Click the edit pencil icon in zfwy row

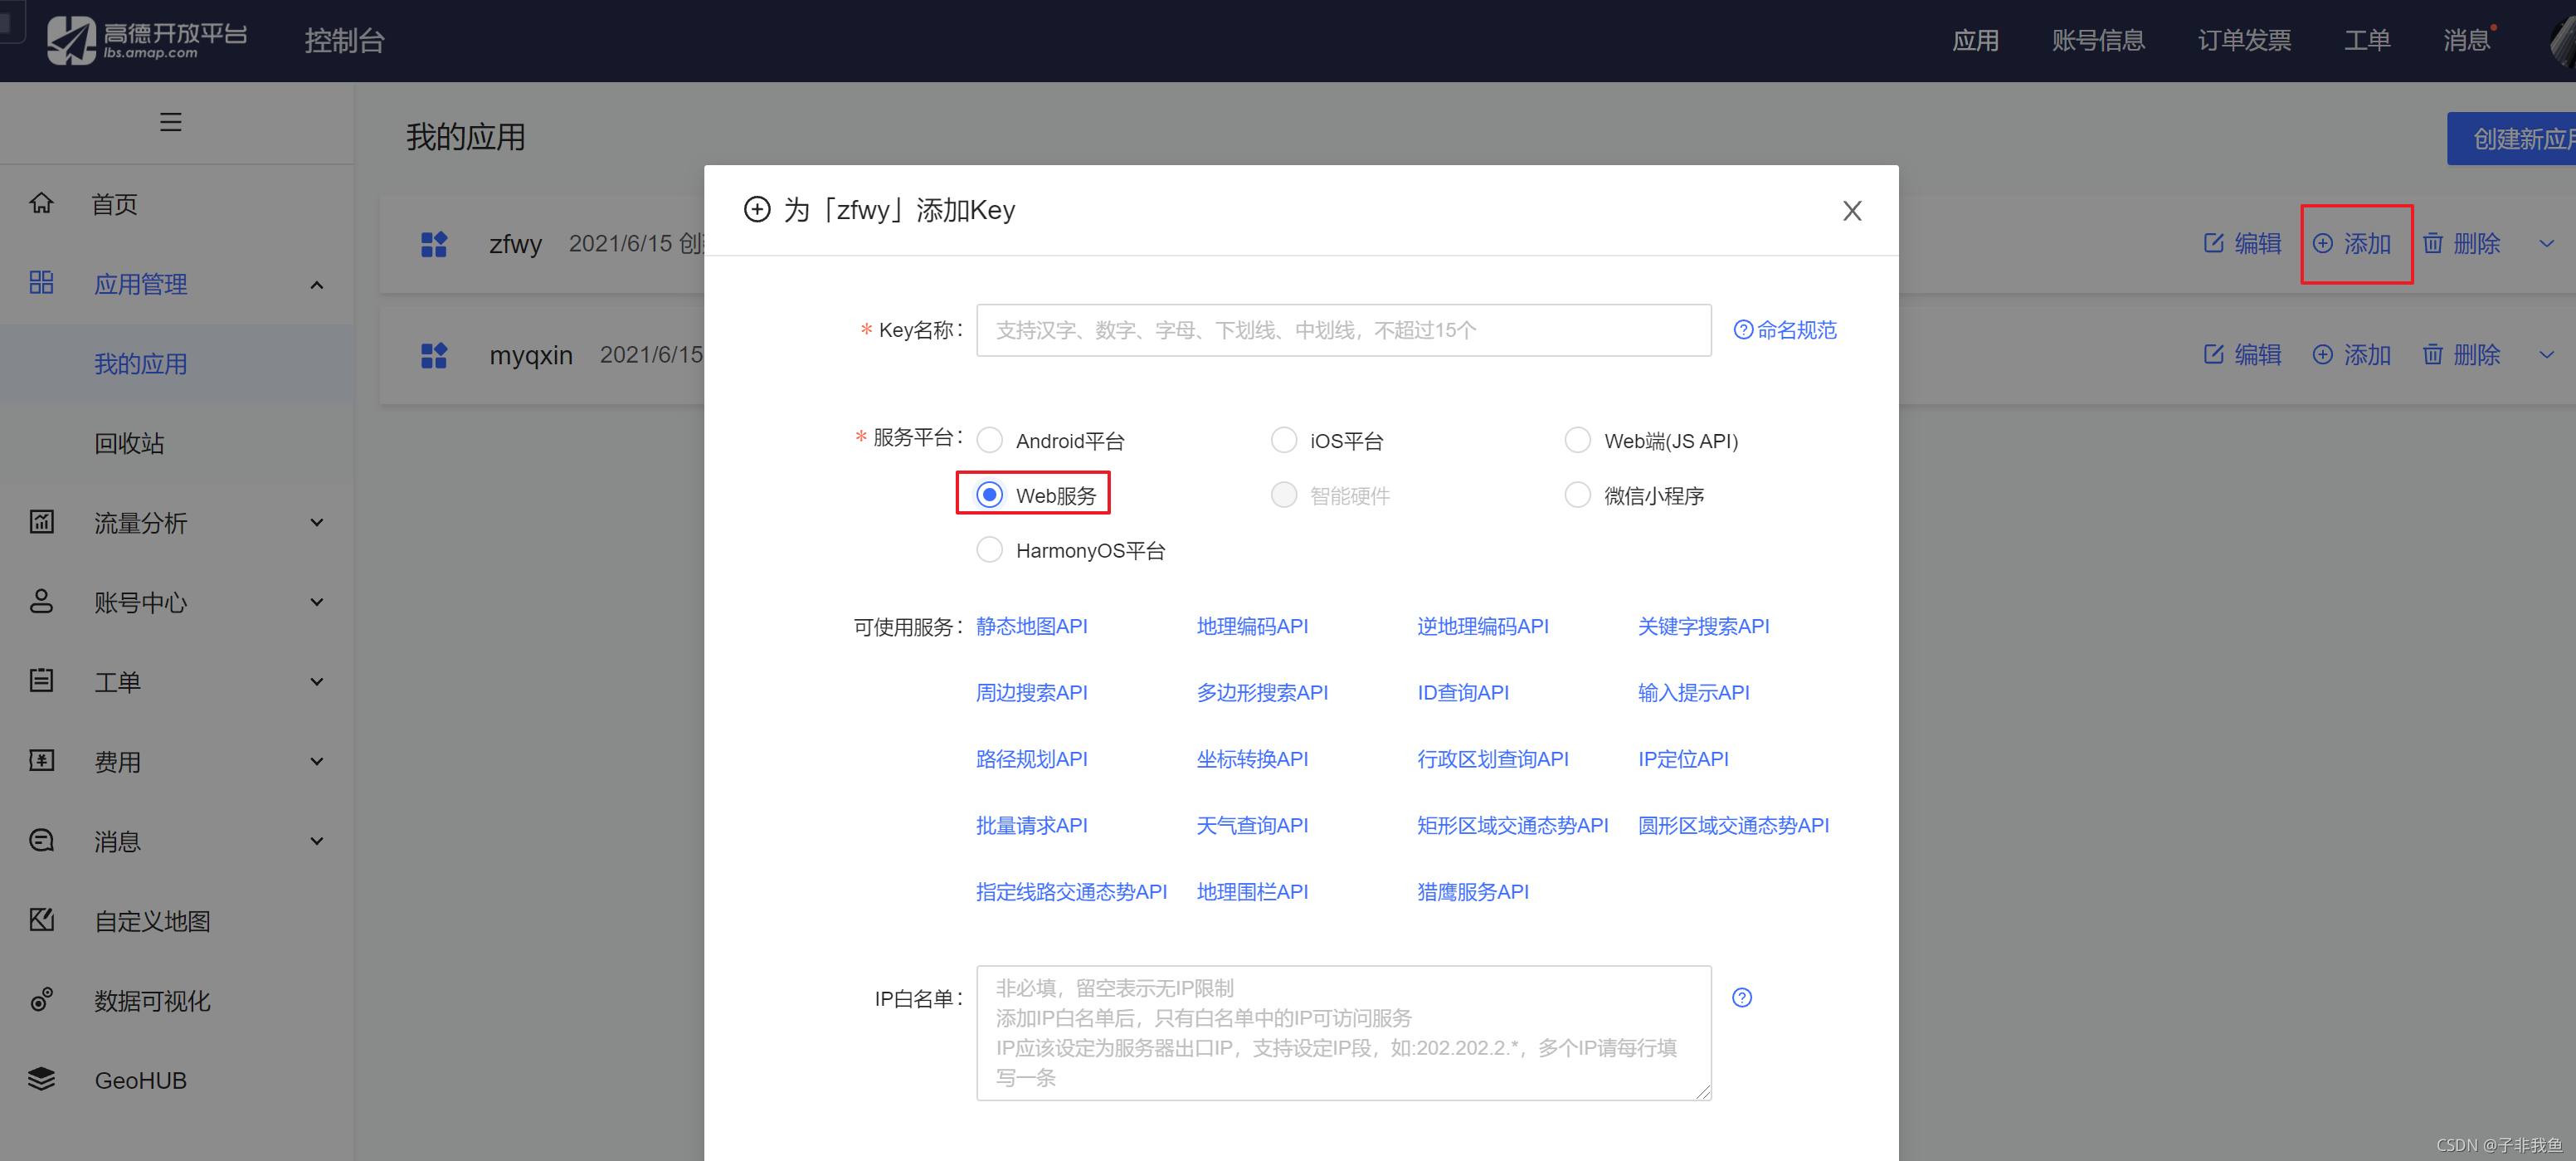[x=2214, y=243]
